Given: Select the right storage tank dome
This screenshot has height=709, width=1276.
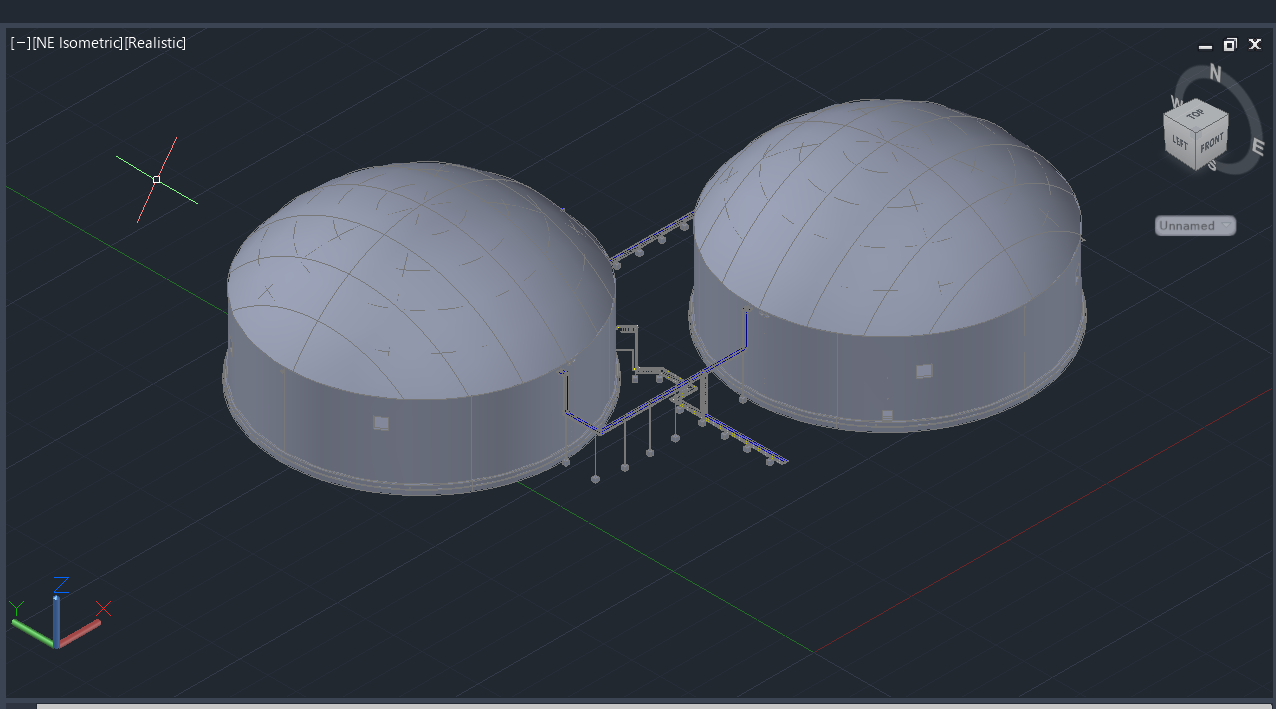Looking at the screenshot, I should [887, 215].
